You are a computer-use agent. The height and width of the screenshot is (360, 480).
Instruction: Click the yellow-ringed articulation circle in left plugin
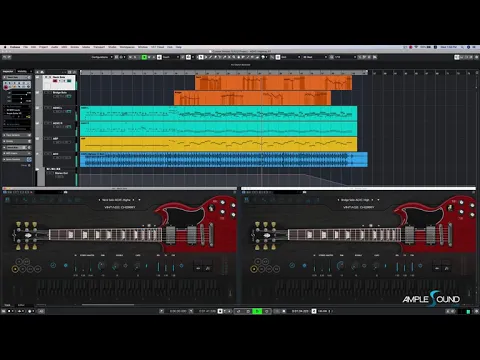click(15, 269)
